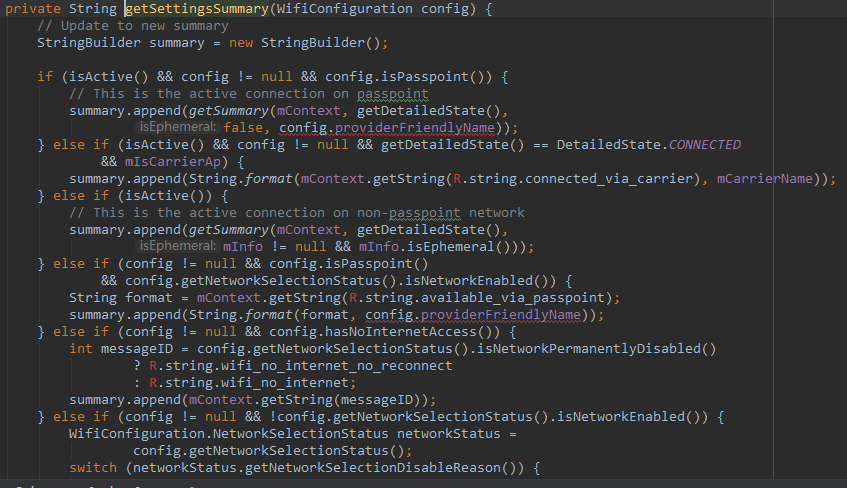The width and height of the screenshot is (847, 488).
Task: Click the comment 'Update to new summary'
Action: [x=133, y=26]
